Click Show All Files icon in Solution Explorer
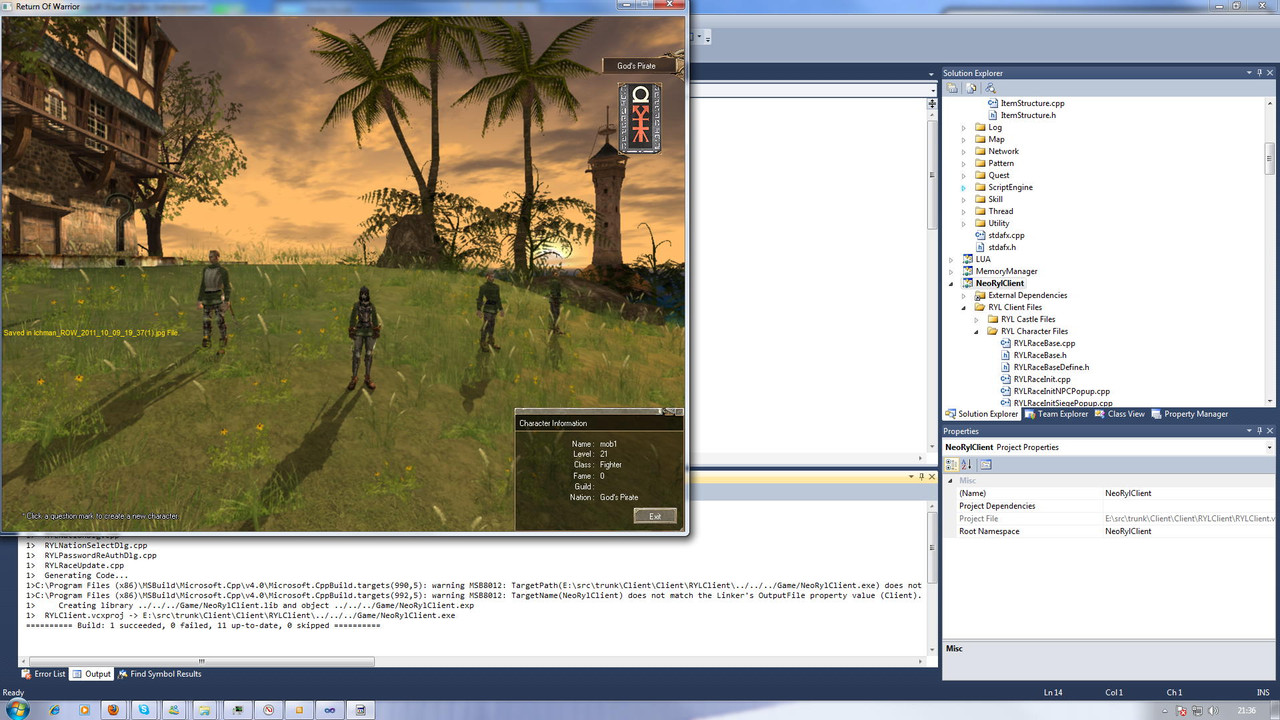This screenshot has width=1280, height=720. (x=971, y=88)
